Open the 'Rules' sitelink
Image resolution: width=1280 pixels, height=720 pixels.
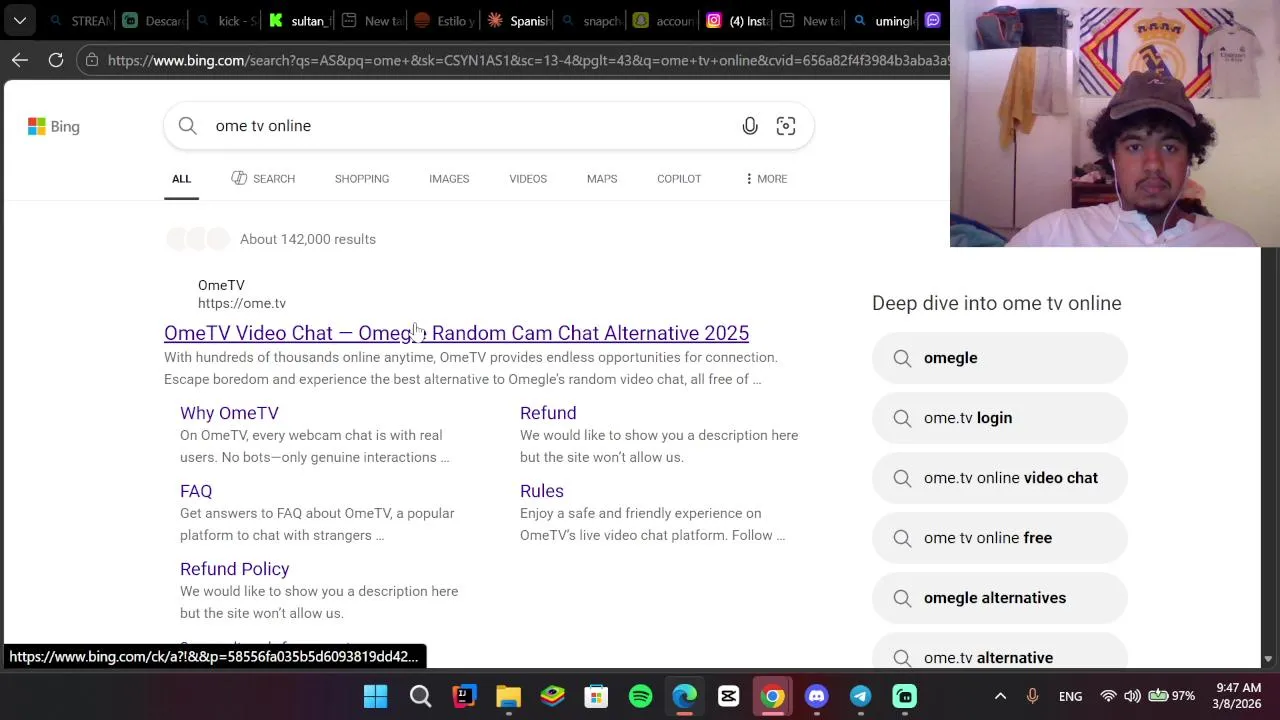(542, 491)
